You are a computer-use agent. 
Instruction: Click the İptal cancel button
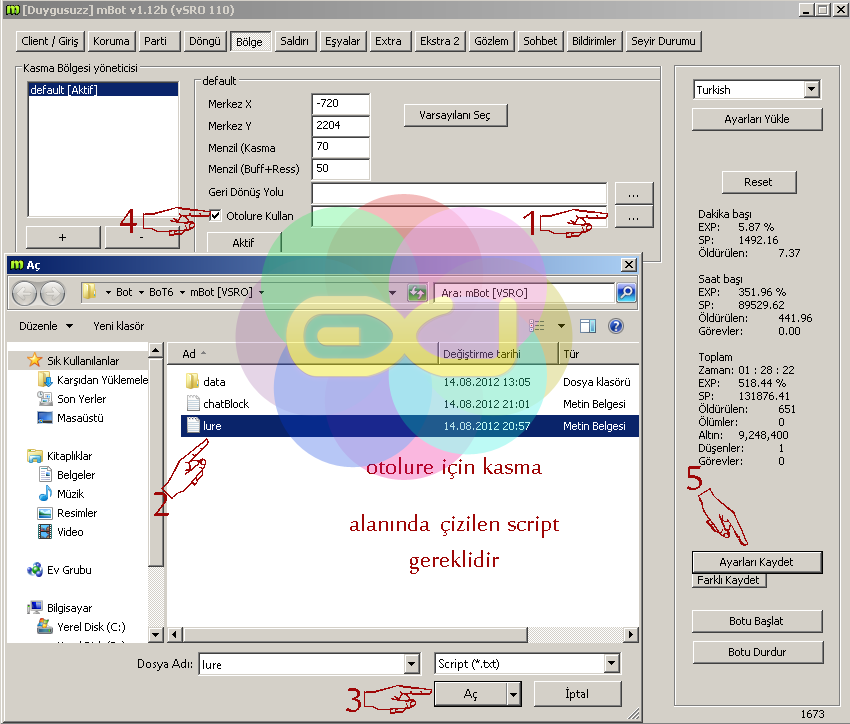point(577,694)
